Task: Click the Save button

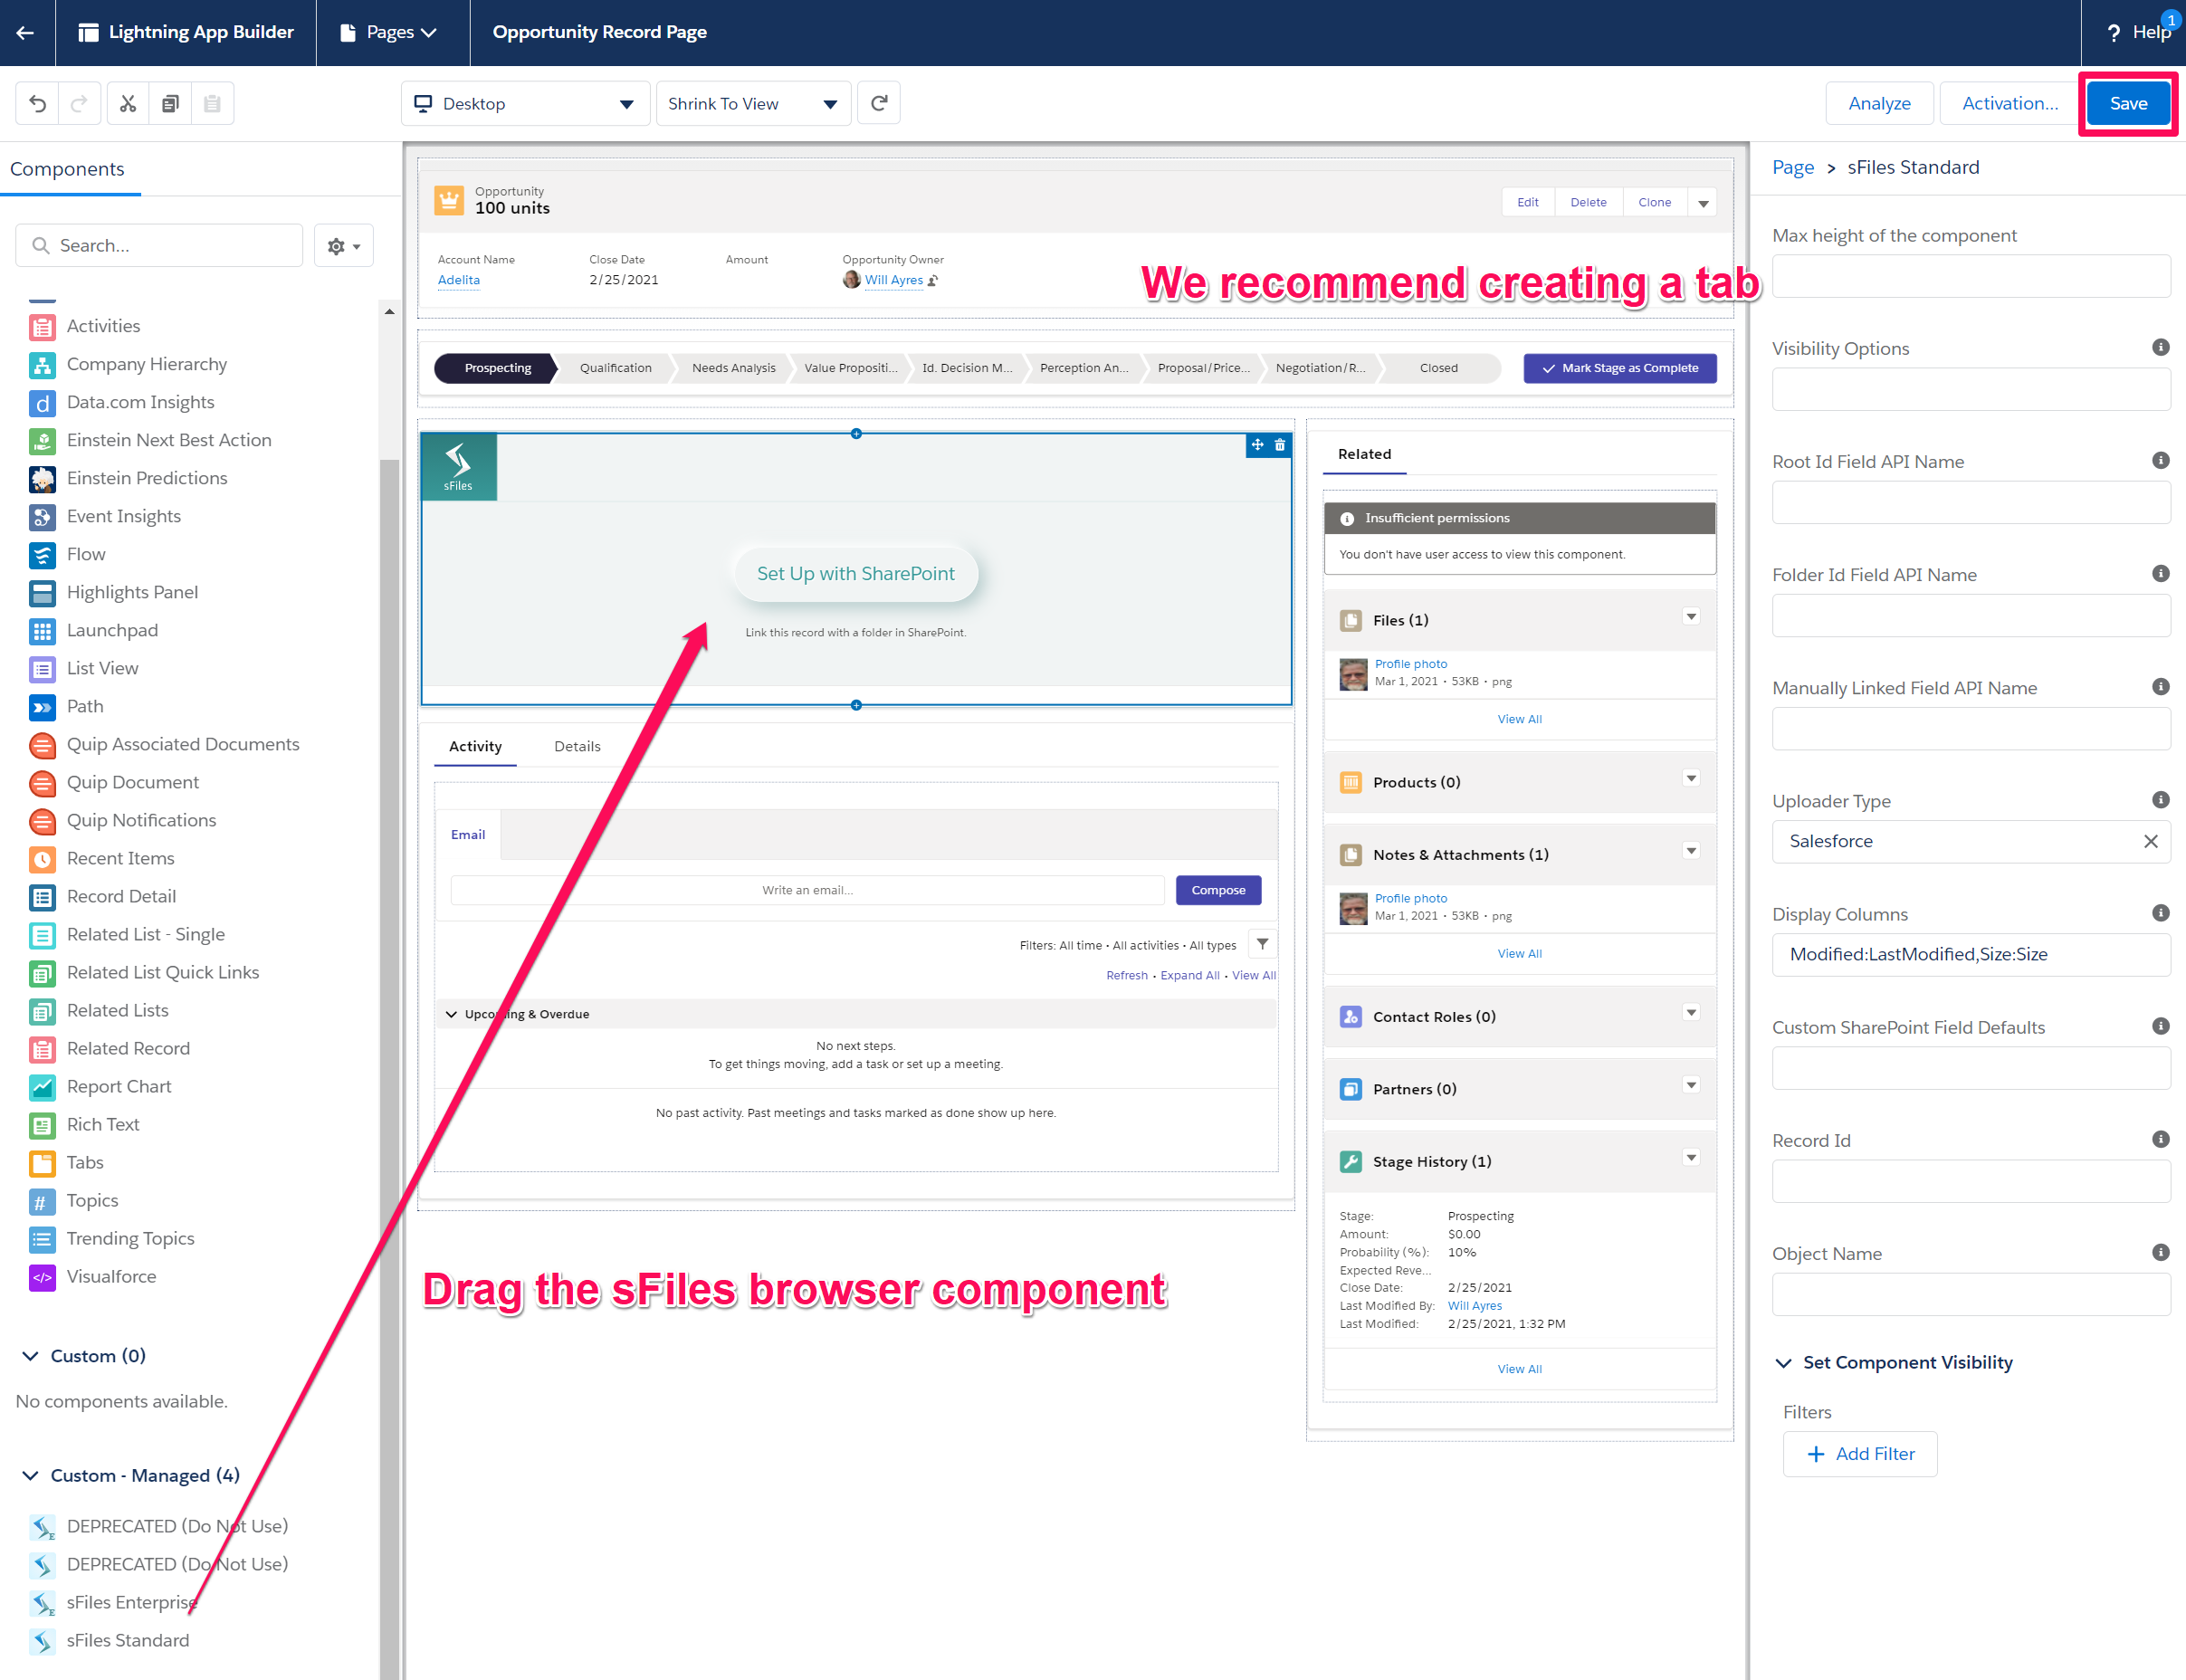Action: pos(2128,103)
